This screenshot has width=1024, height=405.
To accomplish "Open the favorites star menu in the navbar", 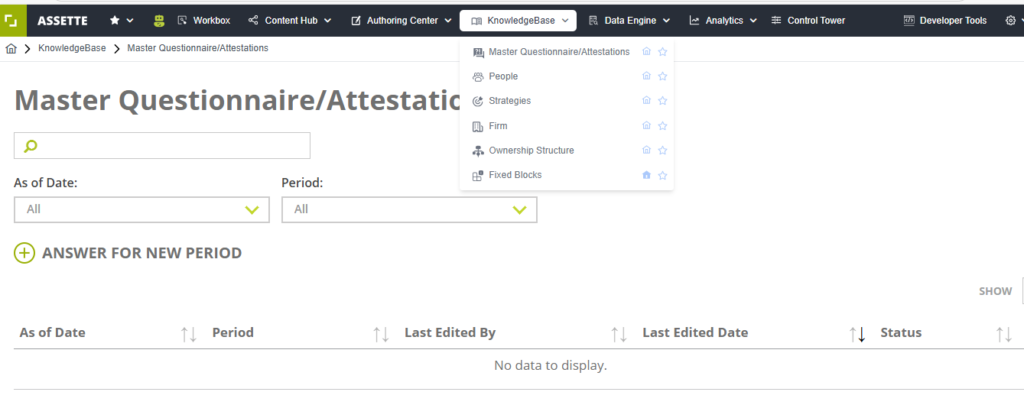I will pyautogui.click(x=121, y=20).
